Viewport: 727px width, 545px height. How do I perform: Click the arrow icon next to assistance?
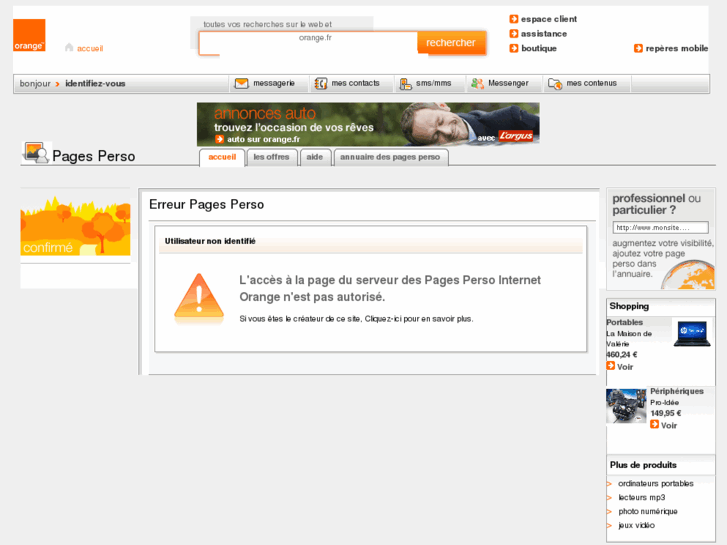[x=514, y=33]
